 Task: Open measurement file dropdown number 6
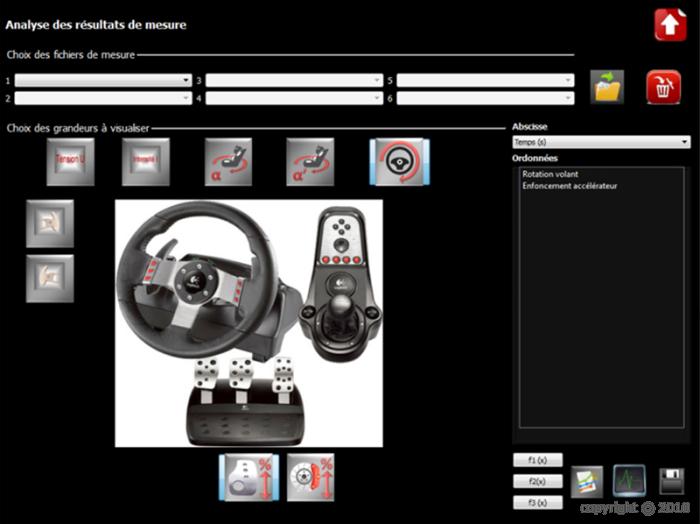click(x=485, y=98)
